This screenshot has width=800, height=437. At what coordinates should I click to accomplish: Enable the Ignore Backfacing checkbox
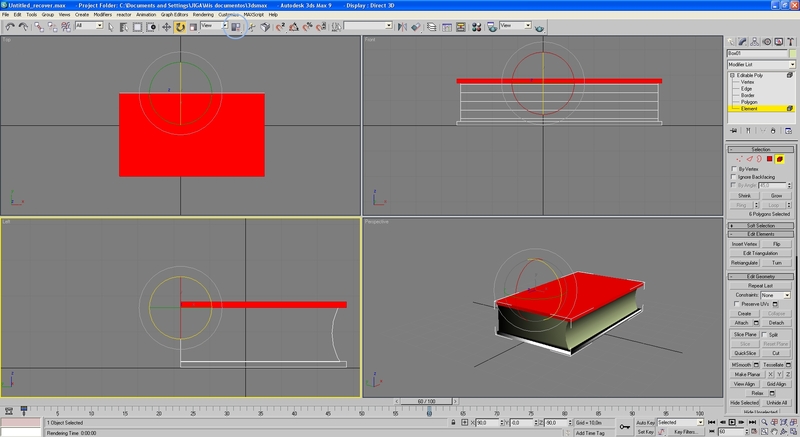pyautogui.click(x=734, y=176)
